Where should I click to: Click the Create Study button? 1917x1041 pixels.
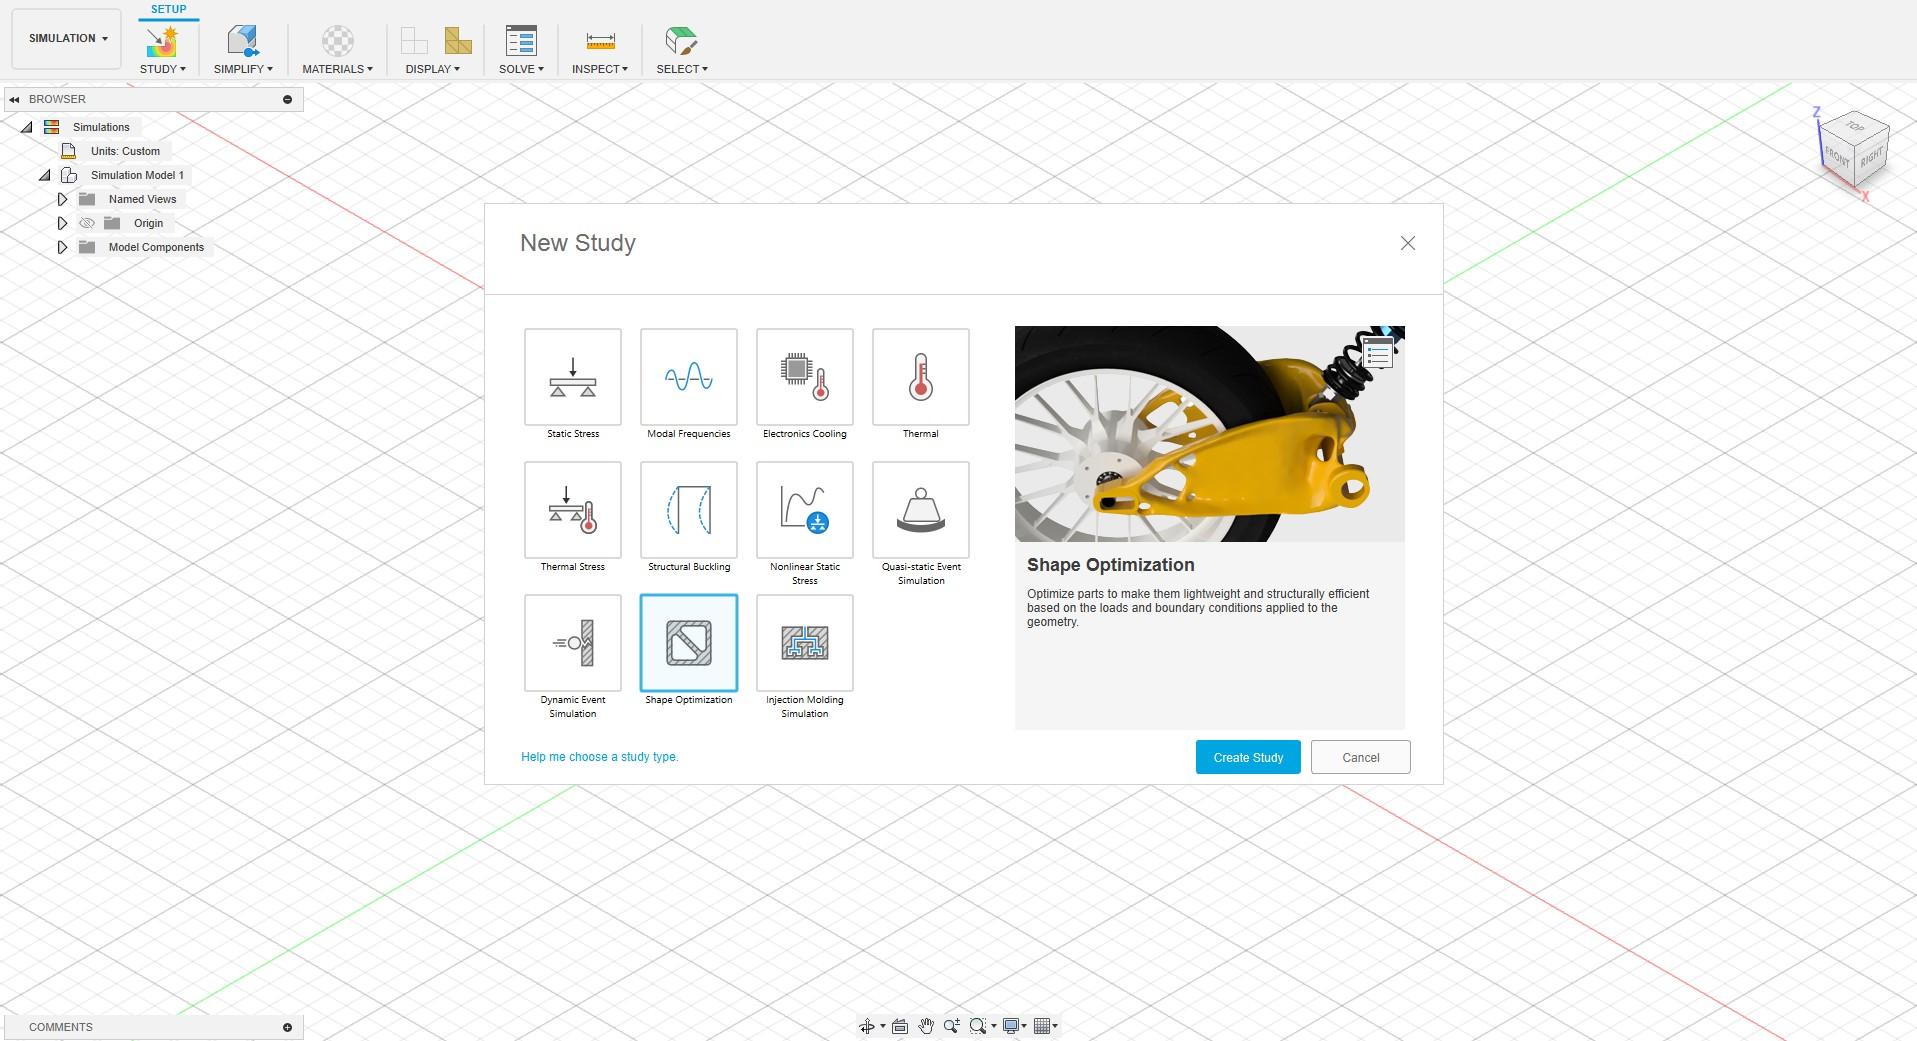pyautogui.click(x=1247, y=757)
